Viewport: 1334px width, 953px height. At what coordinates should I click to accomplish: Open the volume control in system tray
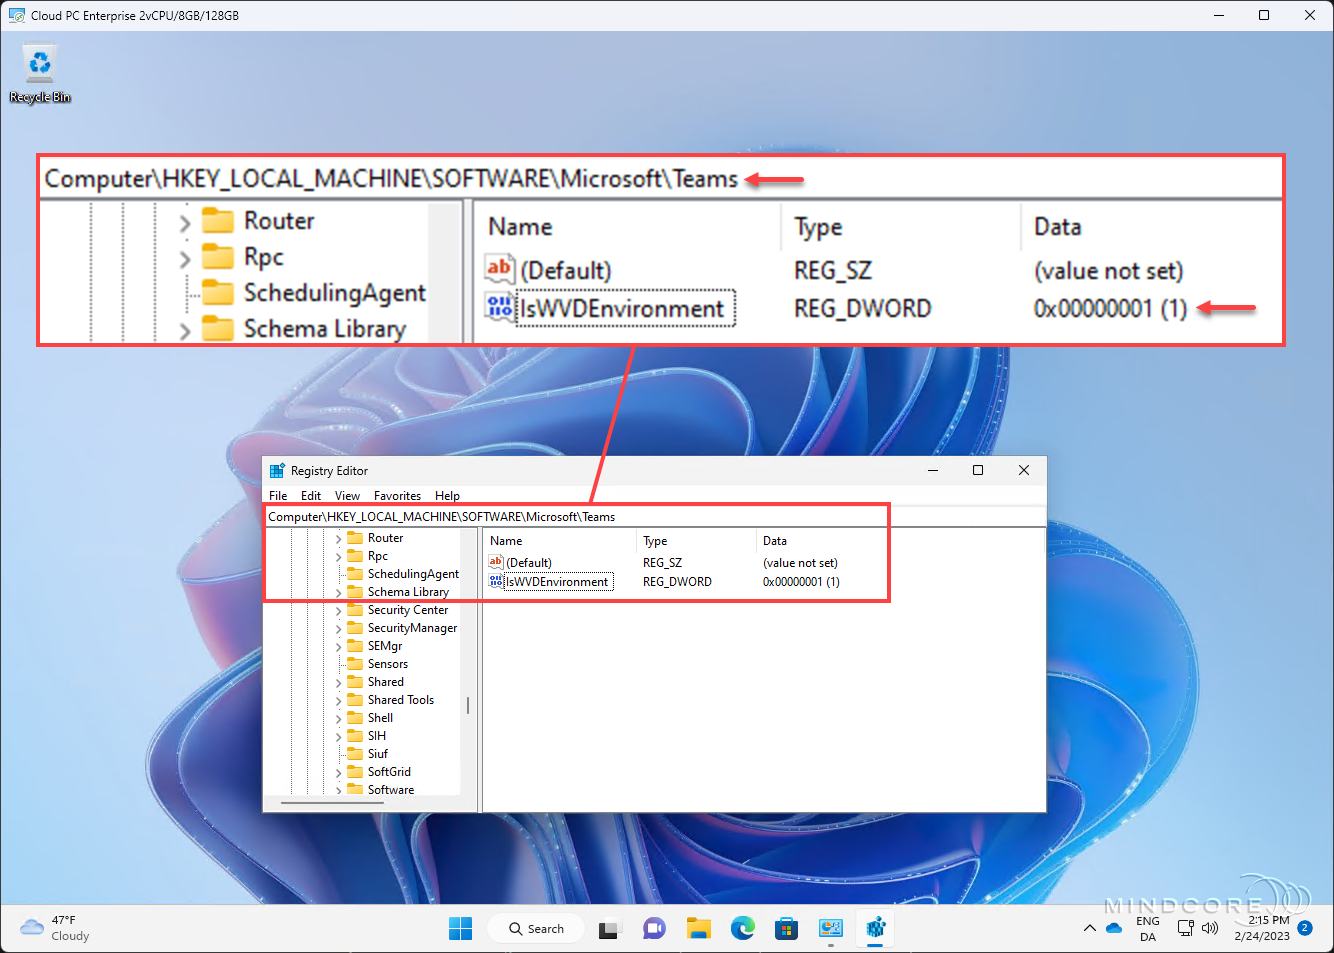click(1210, 928)
